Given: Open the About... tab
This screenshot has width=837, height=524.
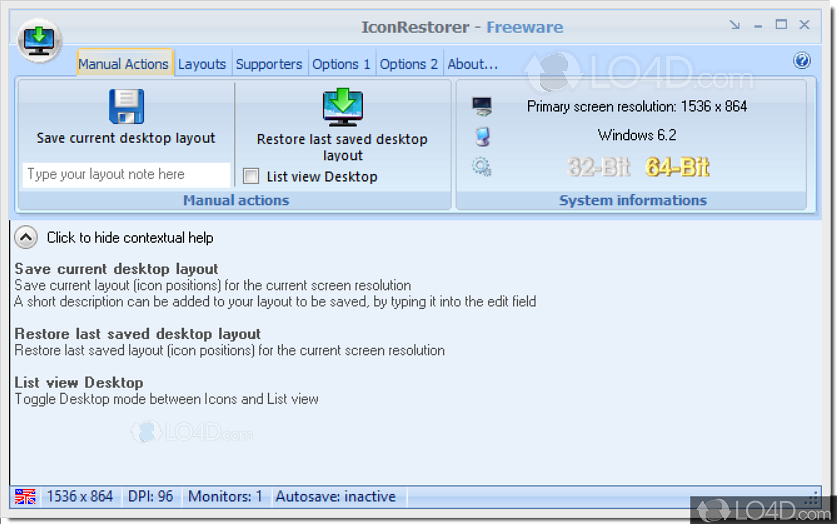Looking at the screenshot, I should tap(472, 64).
